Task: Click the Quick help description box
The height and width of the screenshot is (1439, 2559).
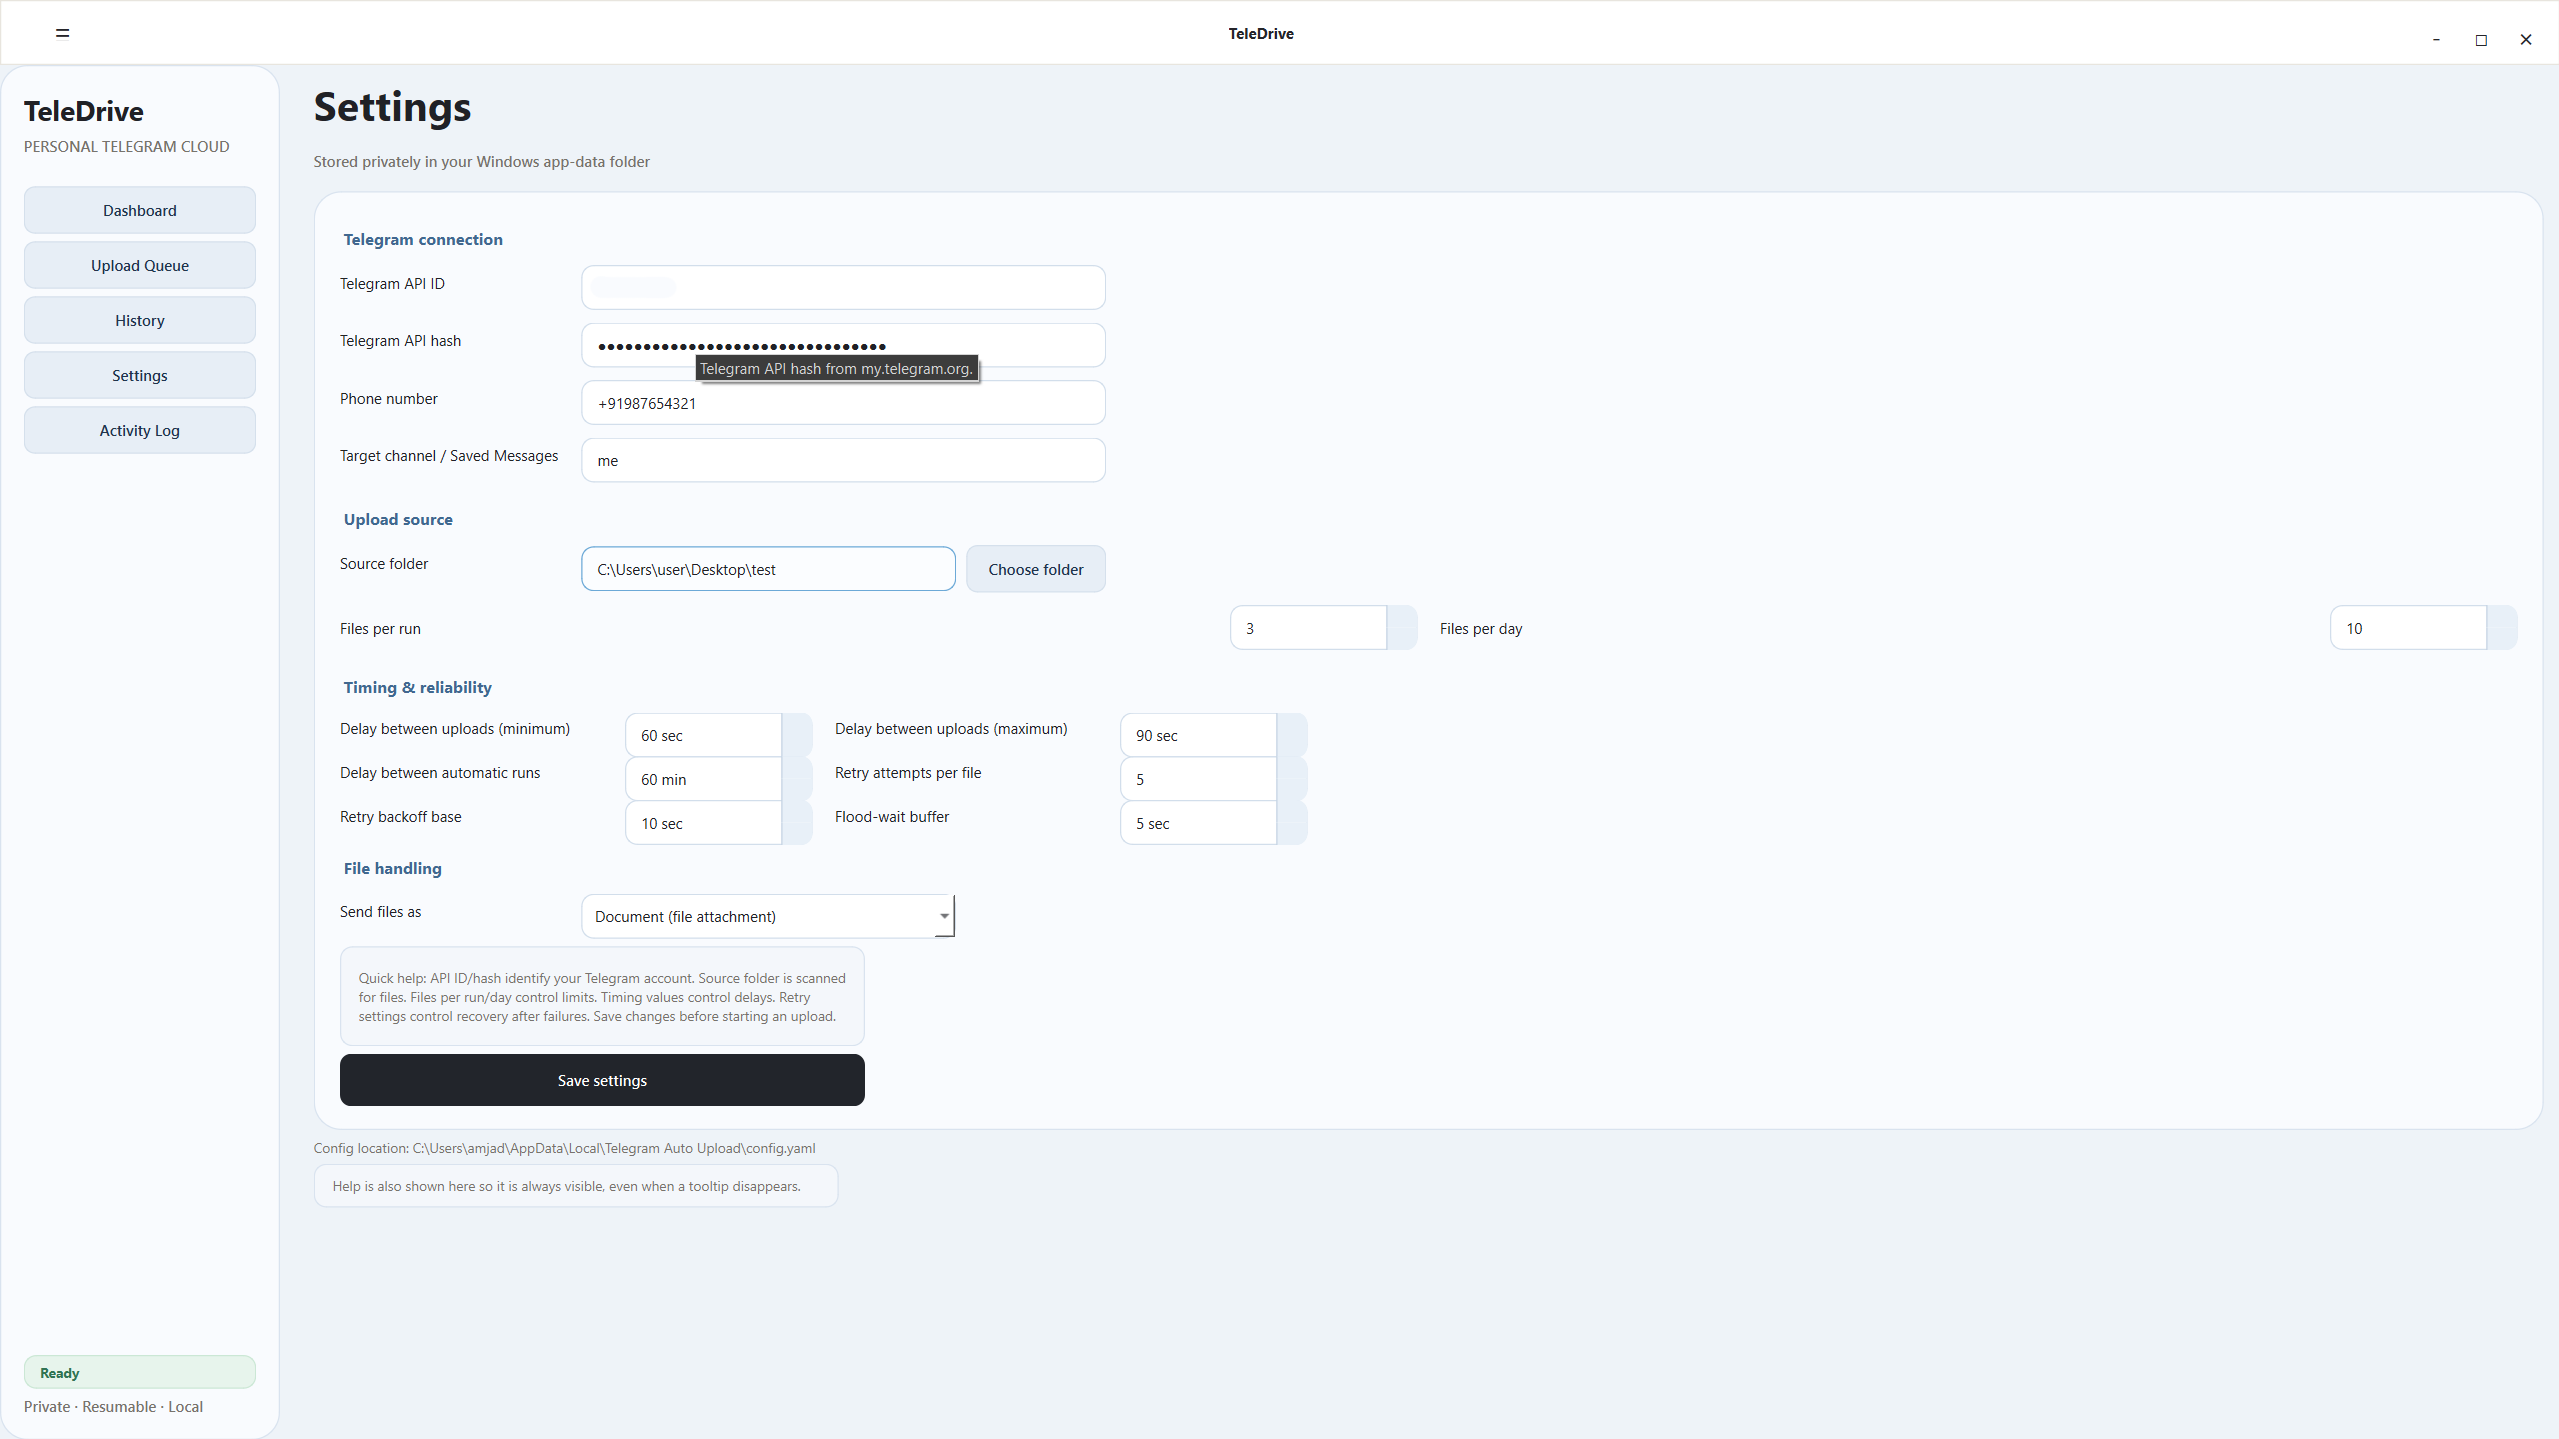Action: pos(602,997)
